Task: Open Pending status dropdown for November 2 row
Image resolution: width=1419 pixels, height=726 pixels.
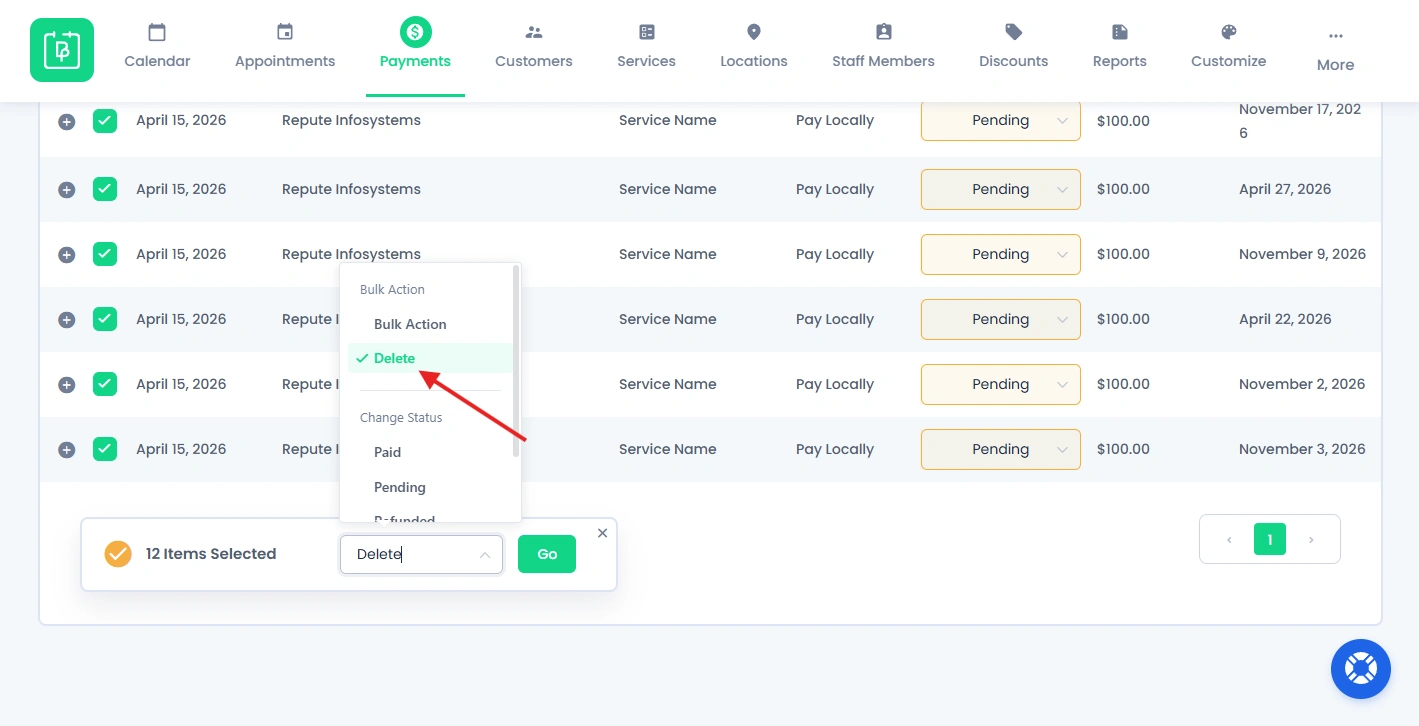Action: [x=1001, y=384]
